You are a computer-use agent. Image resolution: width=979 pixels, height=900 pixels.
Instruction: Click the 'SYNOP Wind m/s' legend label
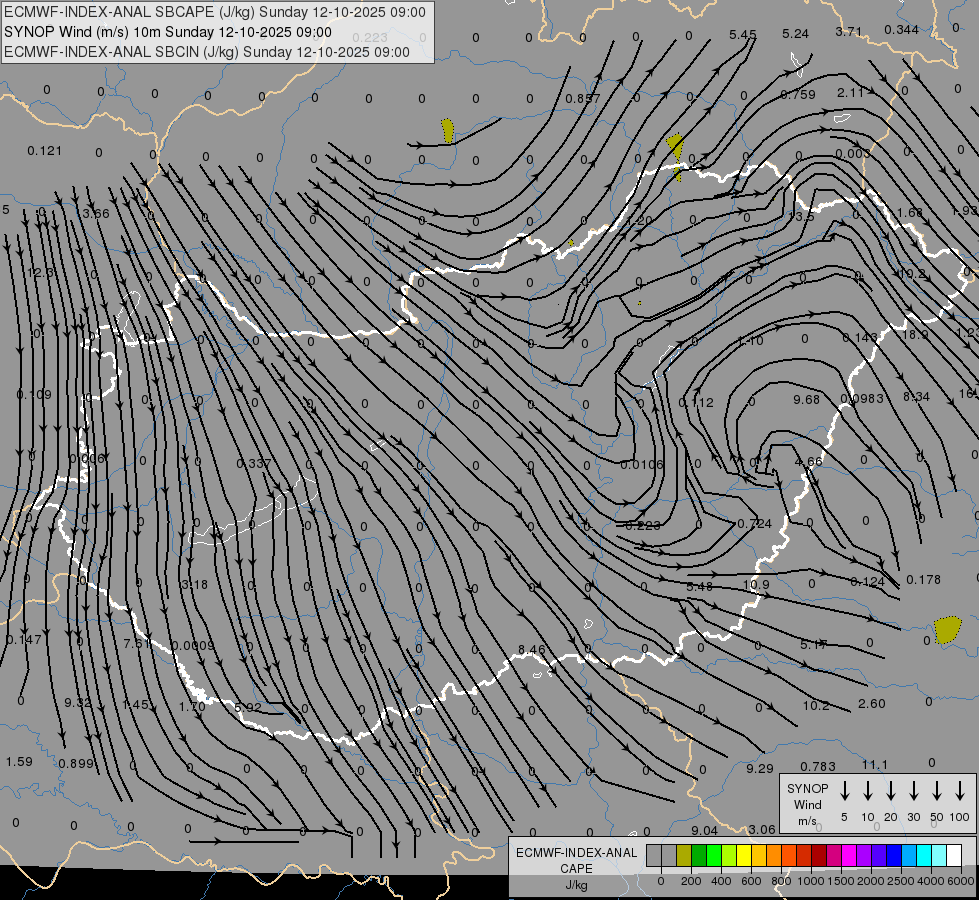coord(807,804)
